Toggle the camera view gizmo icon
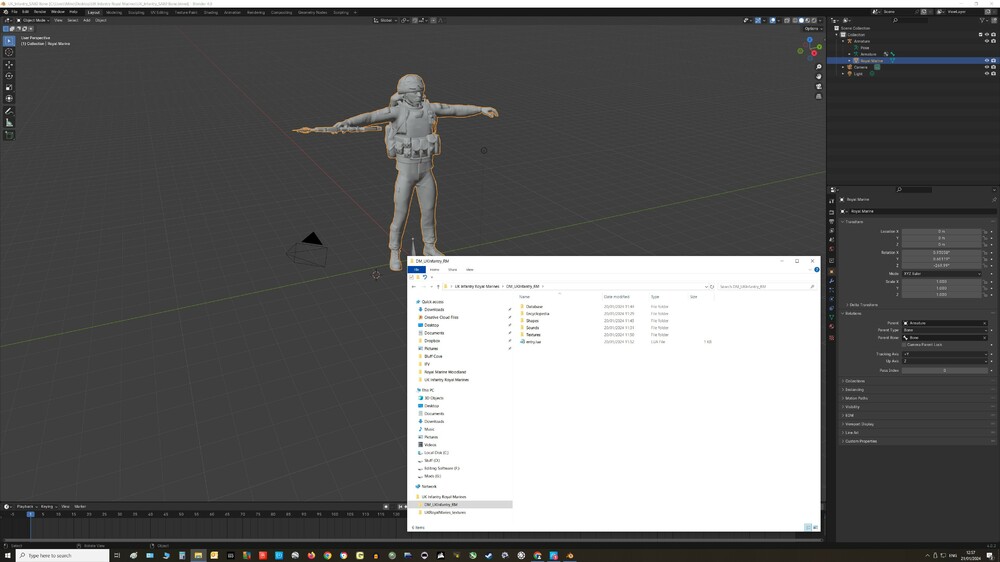This screenshot has width=1000, height=562. [818, 85]
